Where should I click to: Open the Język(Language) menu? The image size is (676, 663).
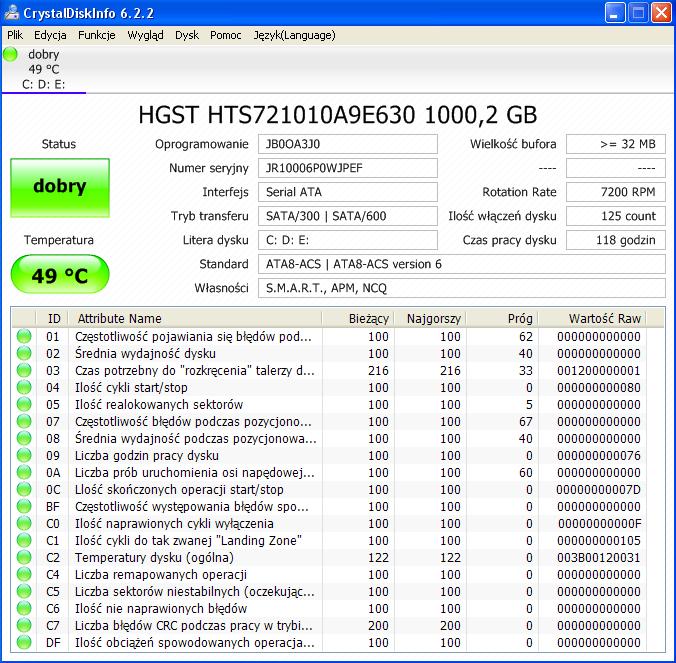(x=294, y=35)
